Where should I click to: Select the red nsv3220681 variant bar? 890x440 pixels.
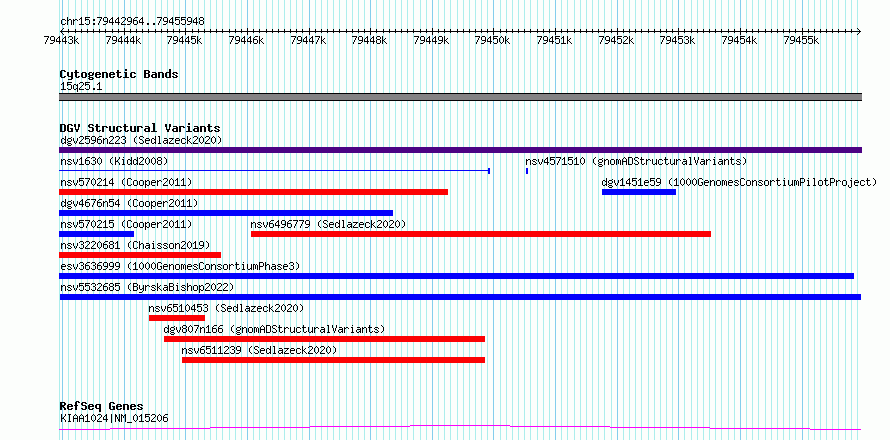click(140, 255)
